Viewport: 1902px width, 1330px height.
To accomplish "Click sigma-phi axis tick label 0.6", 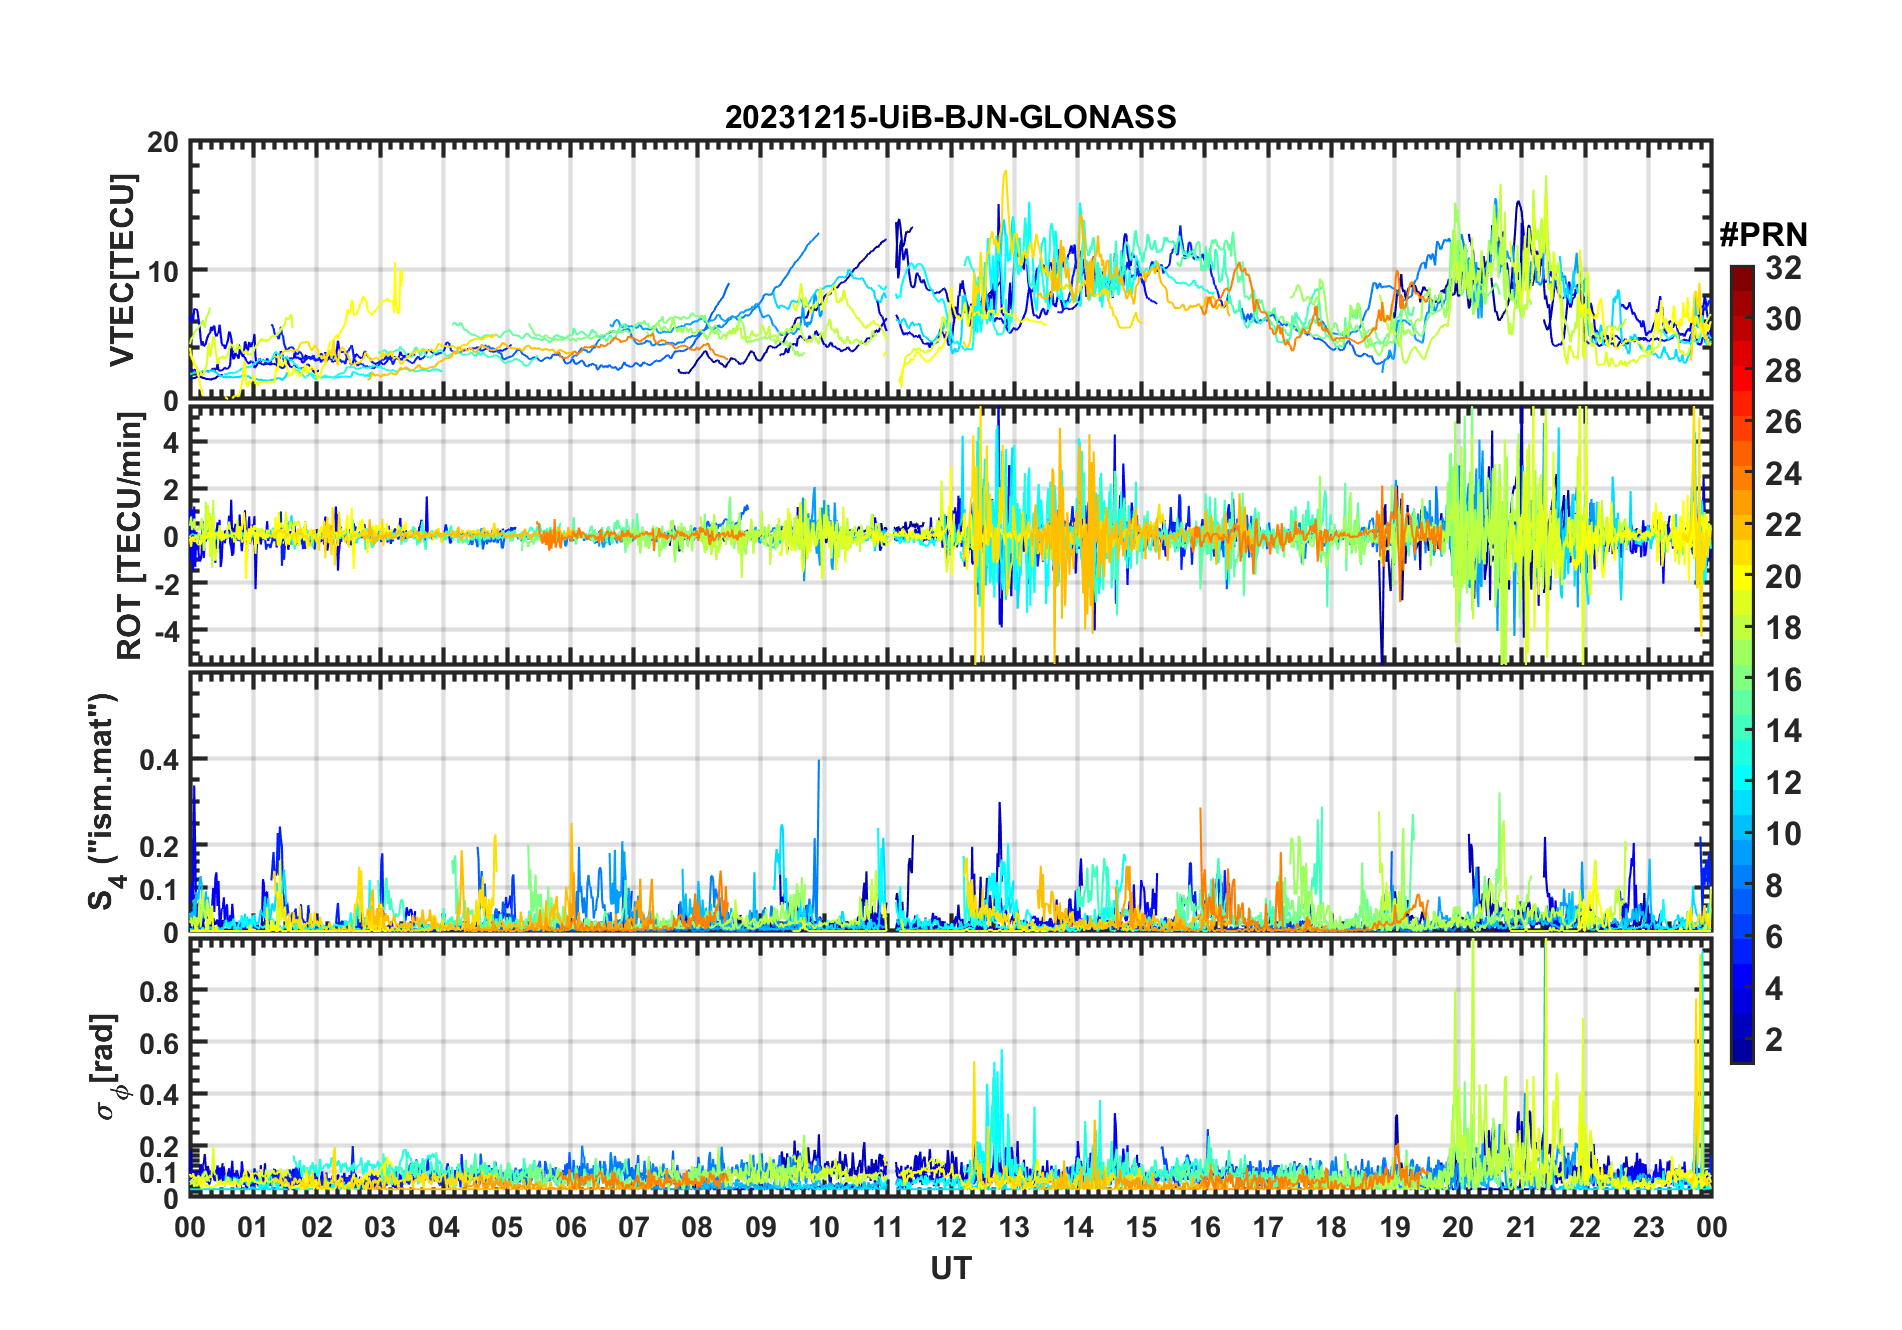I will 160,1042.
